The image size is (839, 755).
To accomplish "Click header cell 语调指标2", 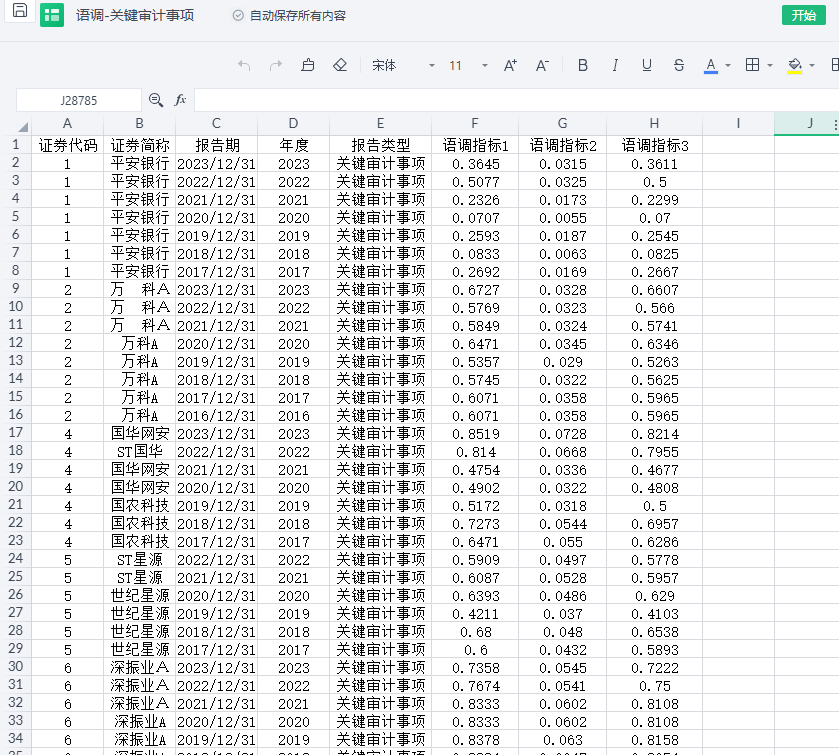I will pos(562,145).
